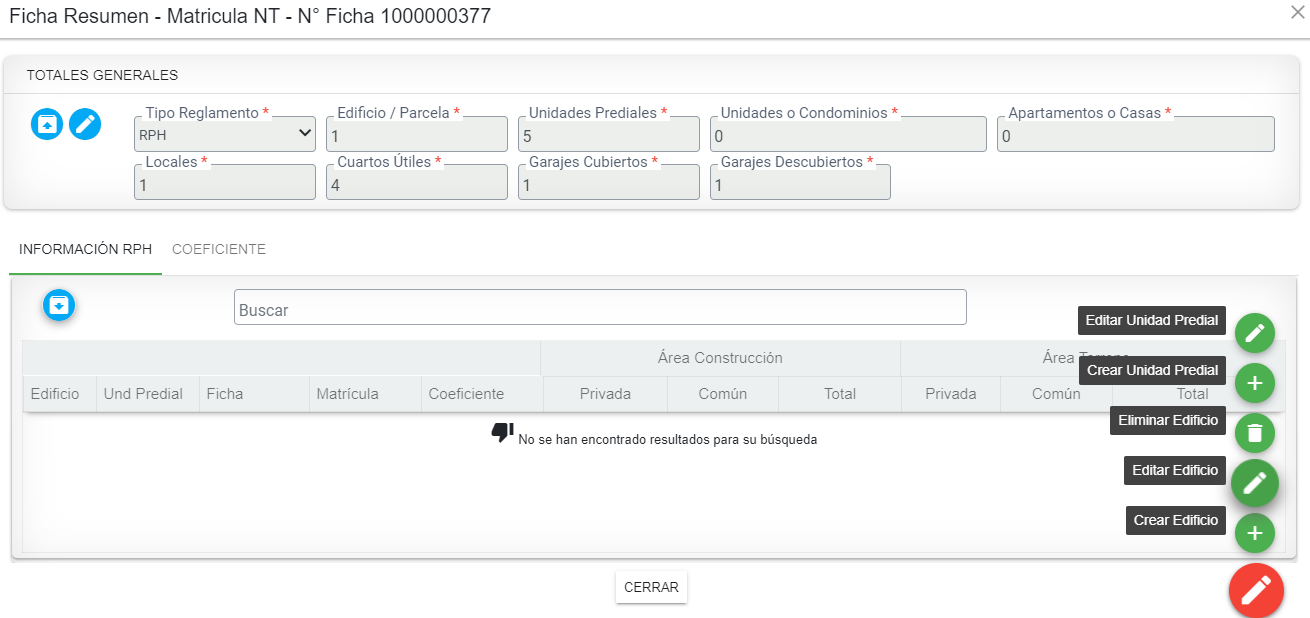This screenshot has height=618, width=1310.
Task: Click the red floating pencil action button
Action: coord(1256,590)
